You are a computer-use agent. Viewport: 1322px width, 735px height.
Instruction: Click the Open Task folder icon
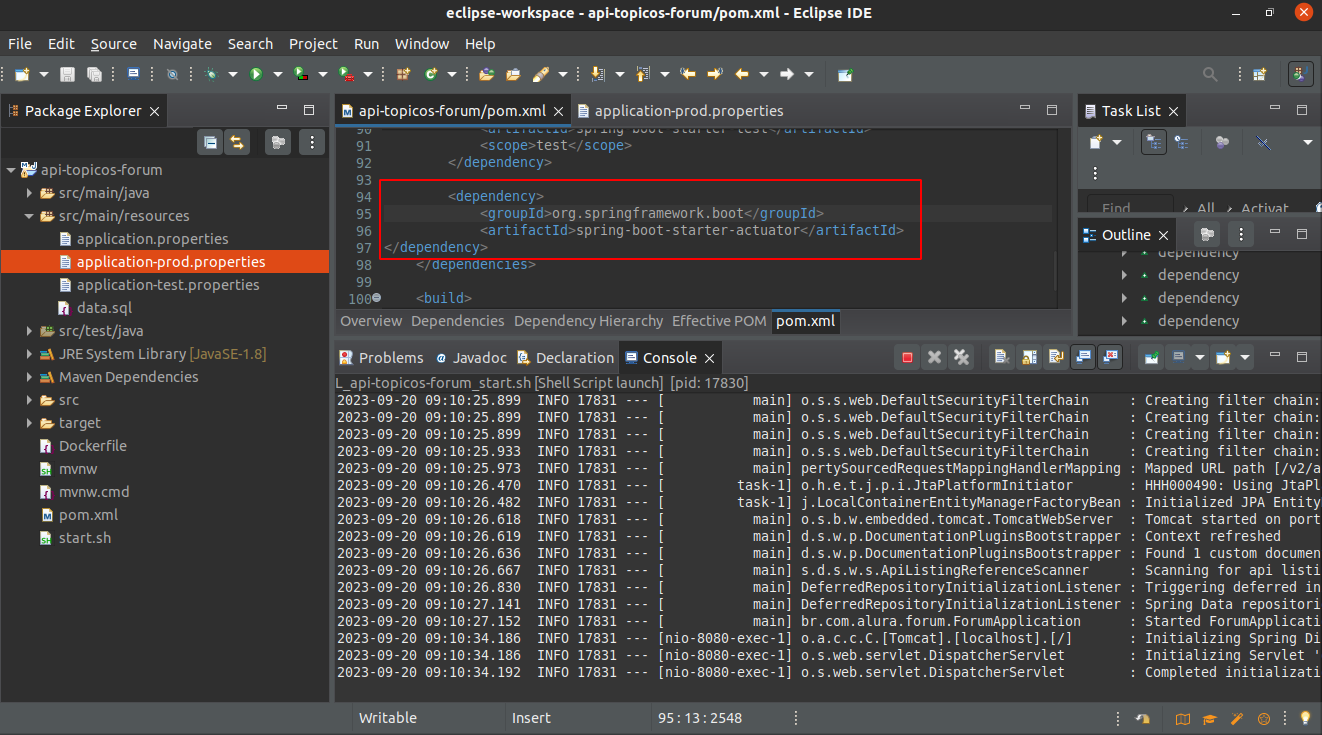point(514,74)
